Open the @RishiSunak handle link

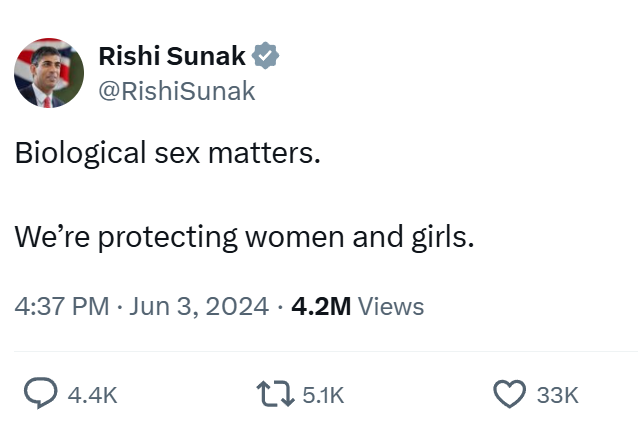pos(177,91)
